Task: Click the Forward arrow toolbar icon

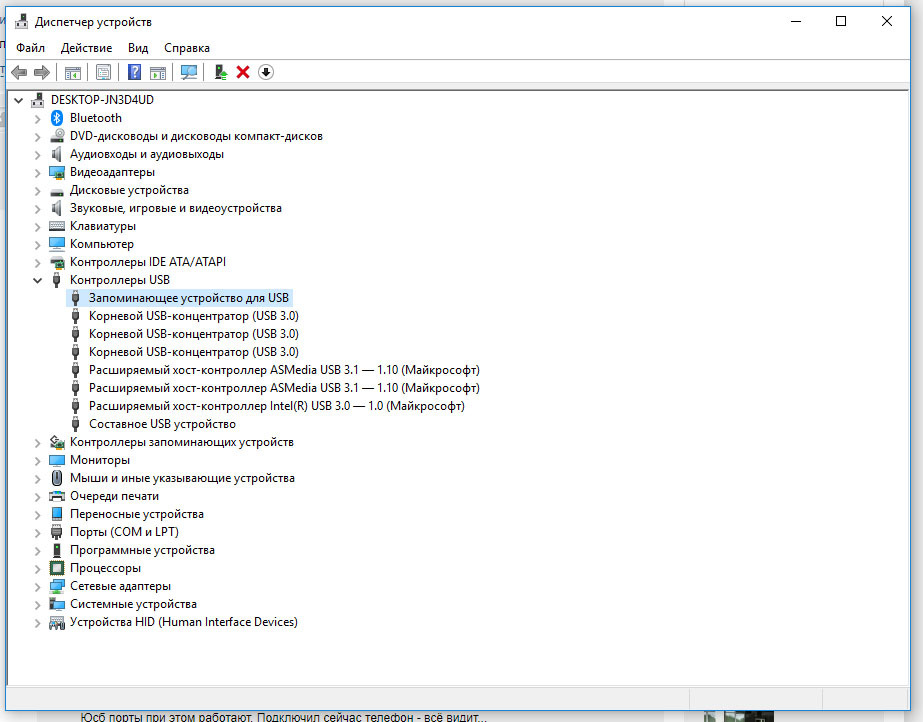Action: 42,72
